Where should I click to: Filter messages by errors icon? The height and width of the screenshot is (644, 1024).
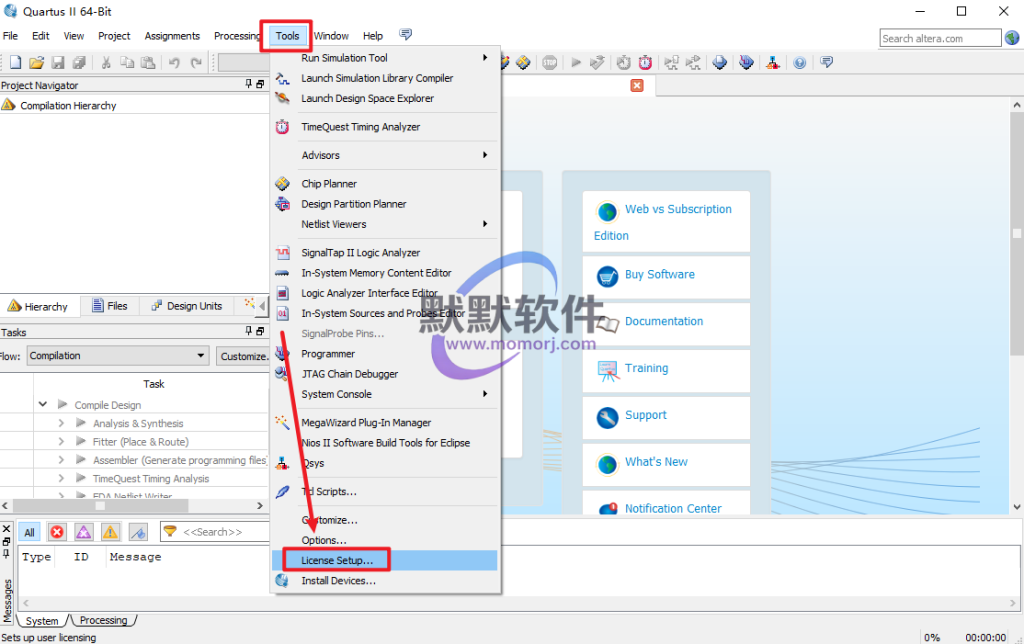point(57,532)
